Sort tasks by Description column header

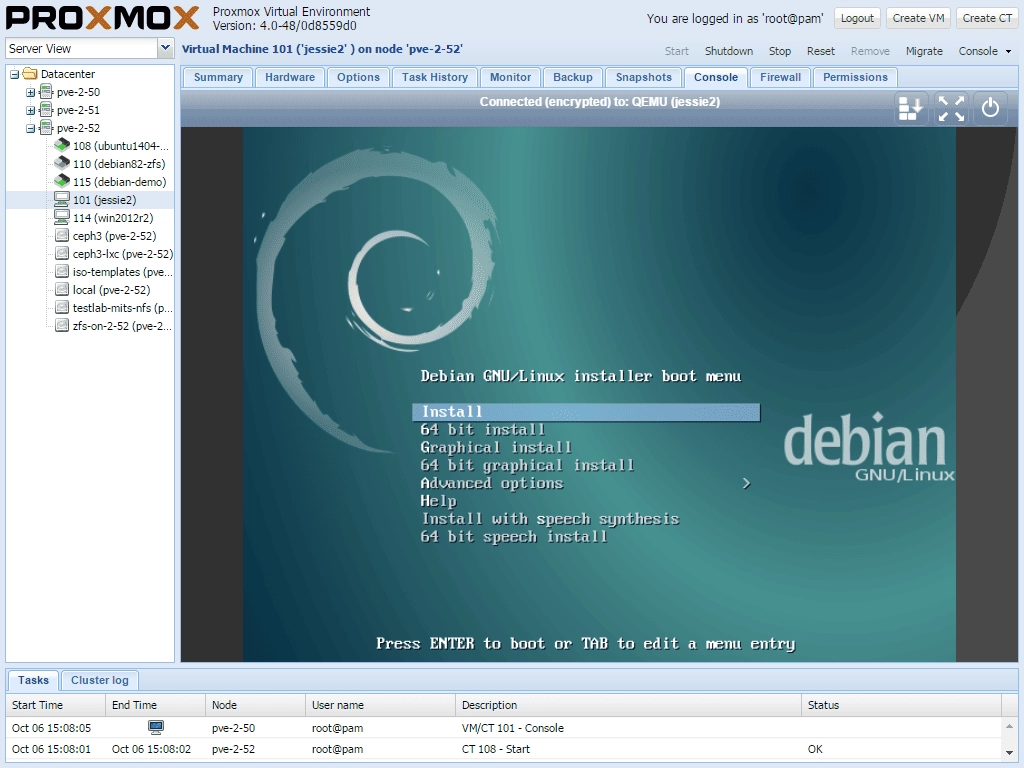[628, 705]
